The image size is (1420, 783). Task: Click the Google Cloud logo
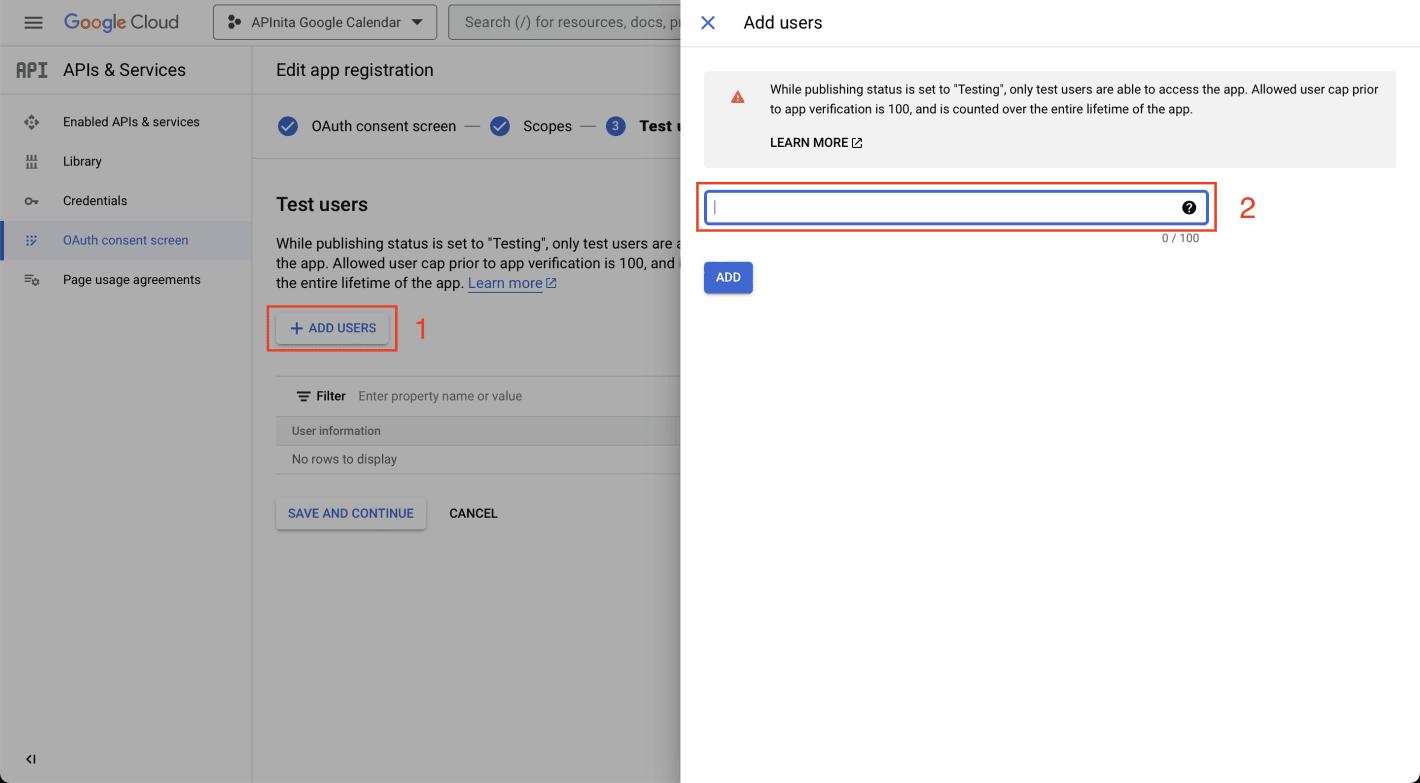pyautogui.click(x=120, y=22)
